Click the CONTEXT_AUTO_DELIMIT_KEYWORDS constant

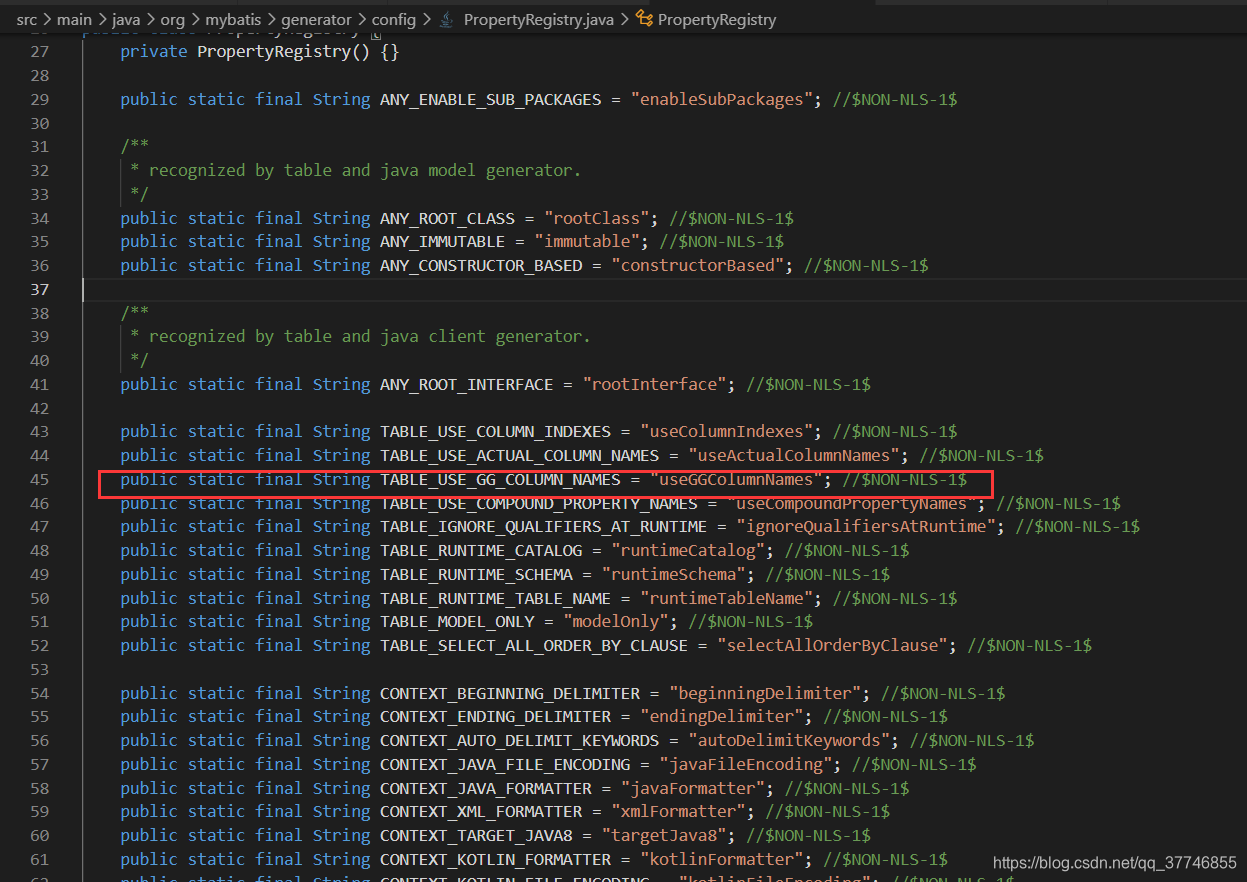tap(519, 740)
